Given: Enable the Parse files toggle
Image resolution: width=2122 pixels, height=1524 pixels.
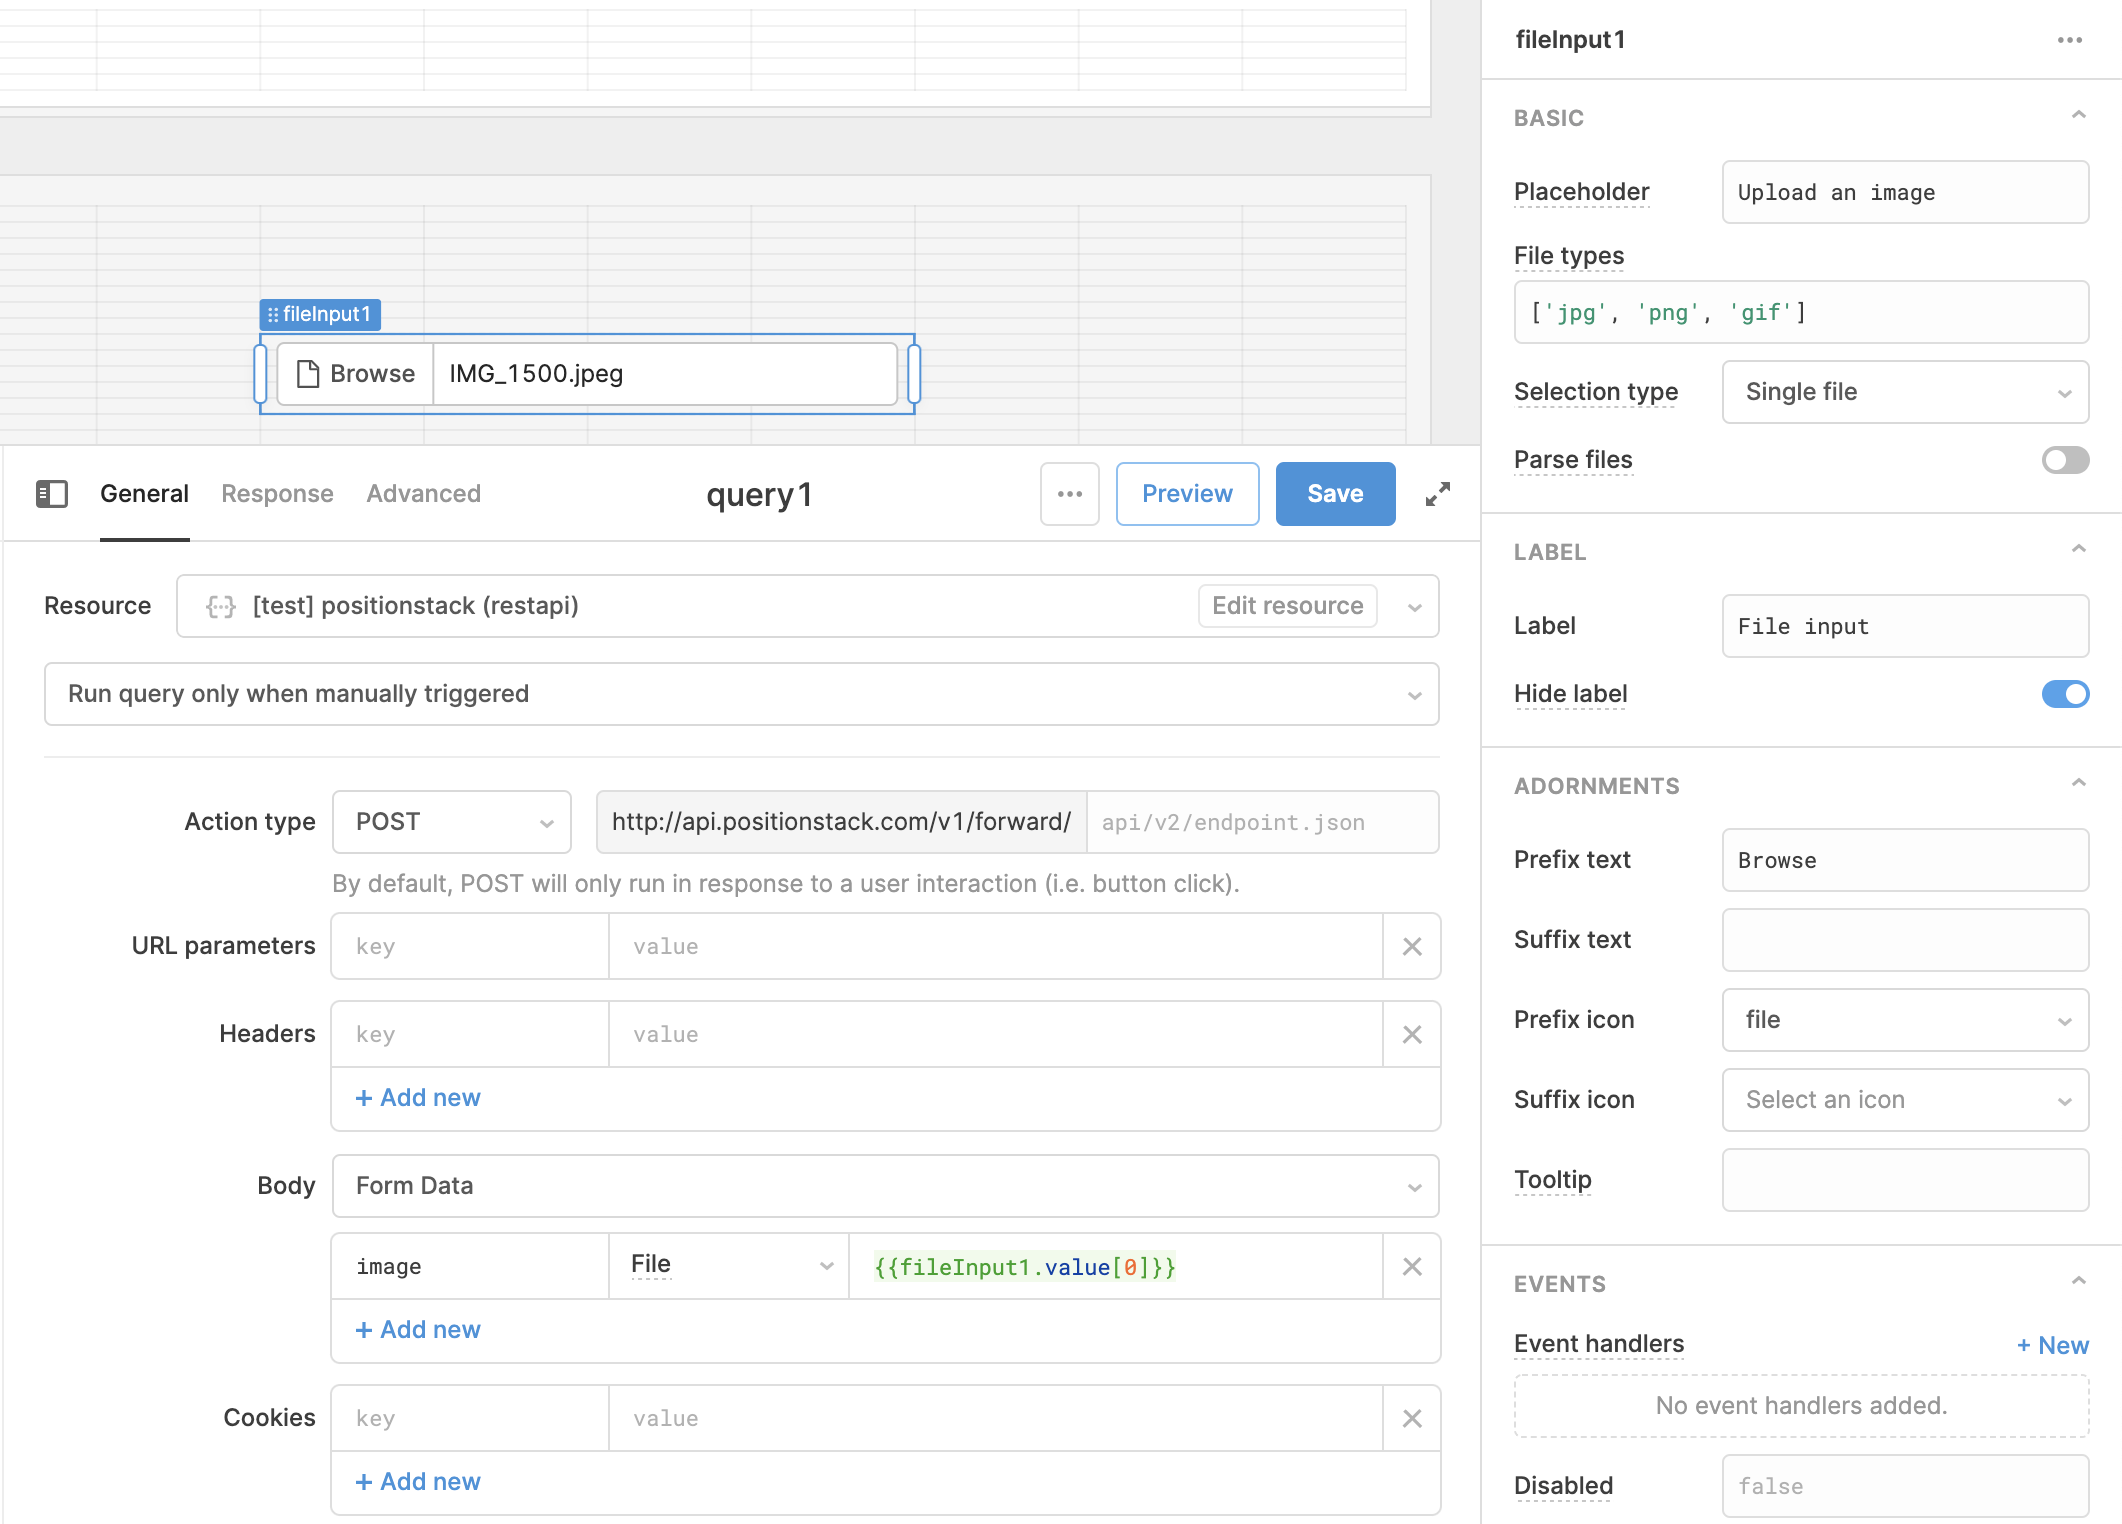Looking at the screenshot, I should click(x=2066, y=460).
